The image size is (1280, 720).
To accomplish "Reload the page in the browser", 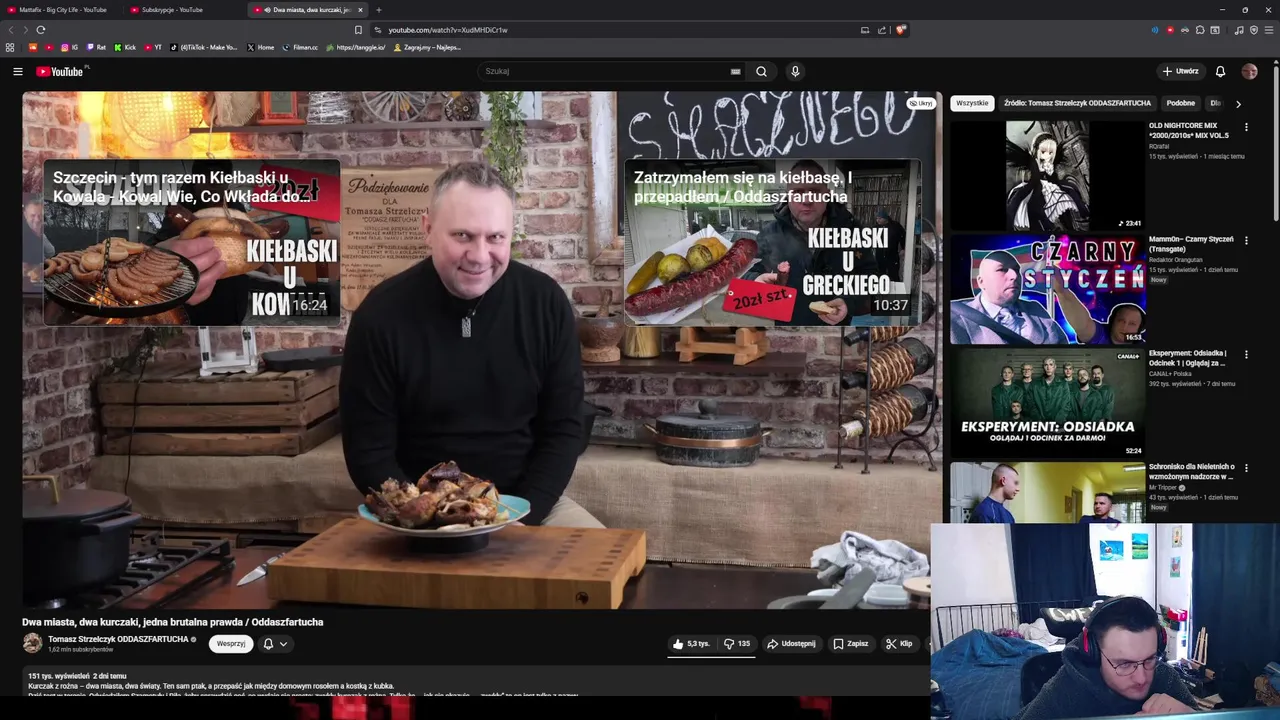I will pos(41,30).
